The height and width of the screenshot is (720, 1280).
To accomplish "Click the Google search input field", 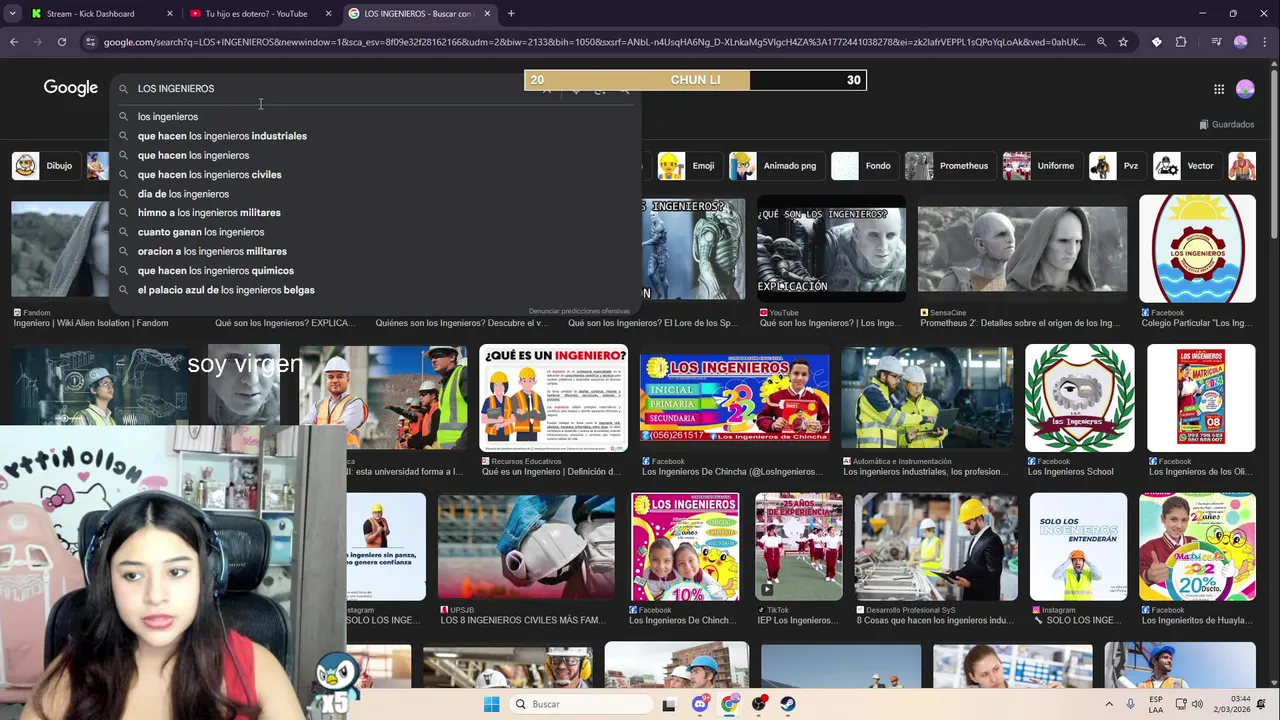I will 330,89.
